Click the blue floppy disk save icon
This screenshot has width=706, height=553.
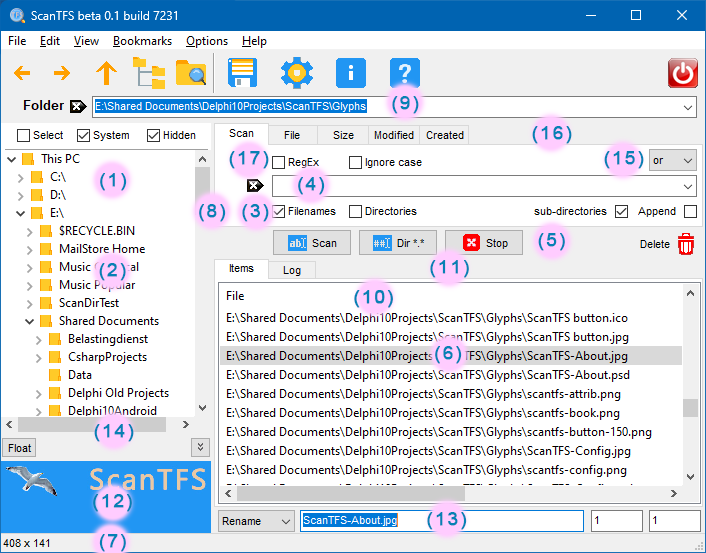point(244,73)
